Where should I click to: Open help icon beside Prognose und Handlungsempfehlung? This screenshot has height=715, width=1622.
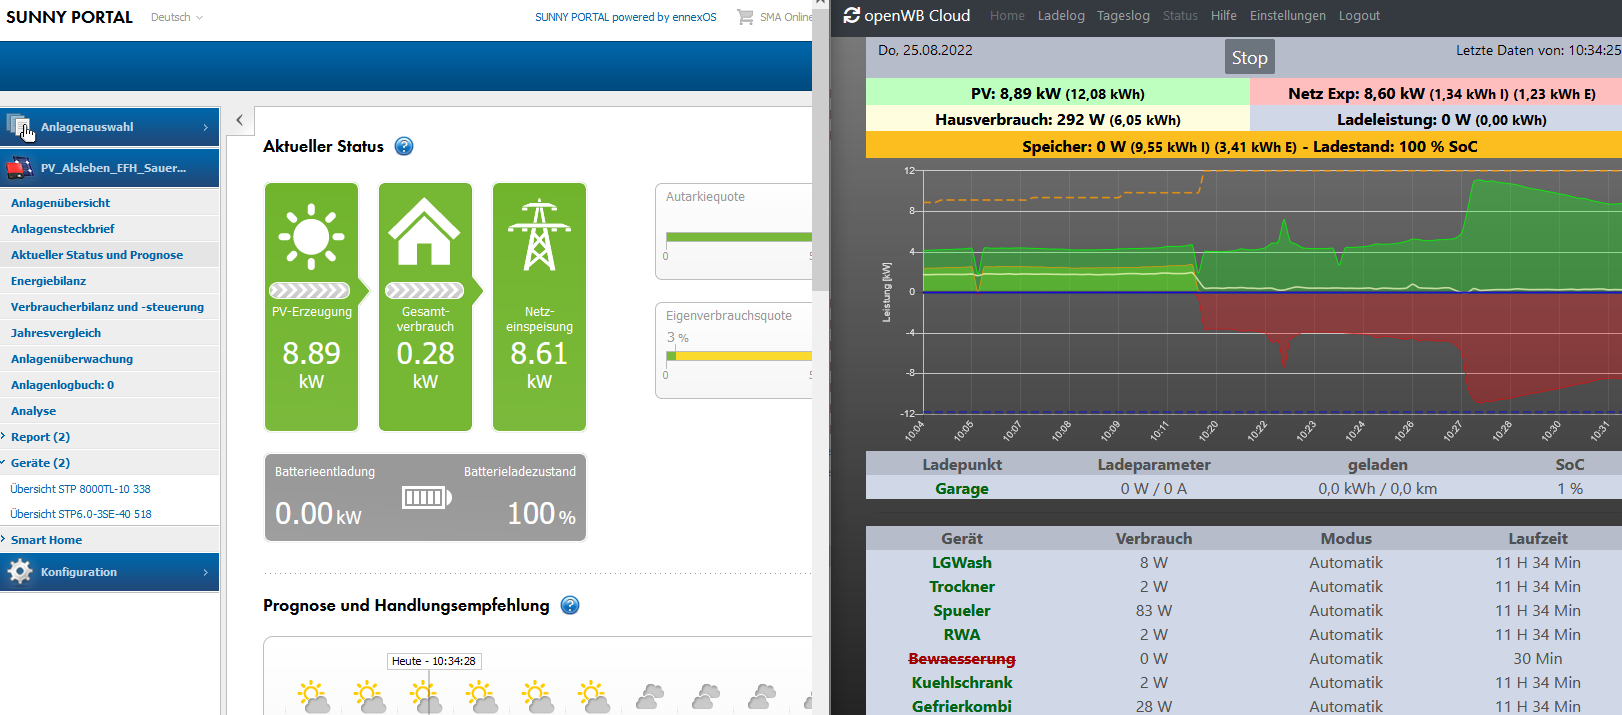[x=570, y=605]
